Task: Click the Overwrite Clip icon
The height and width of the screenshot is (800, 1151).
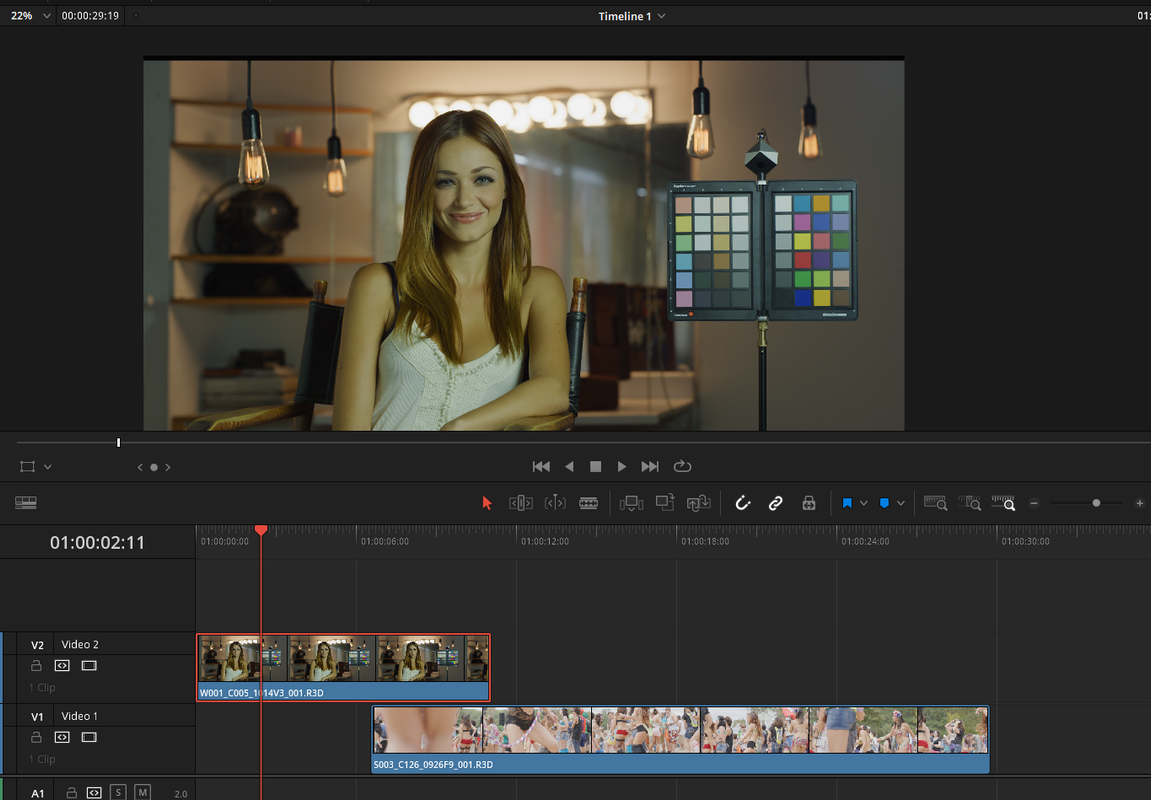Action: click(x=665, y=503)
